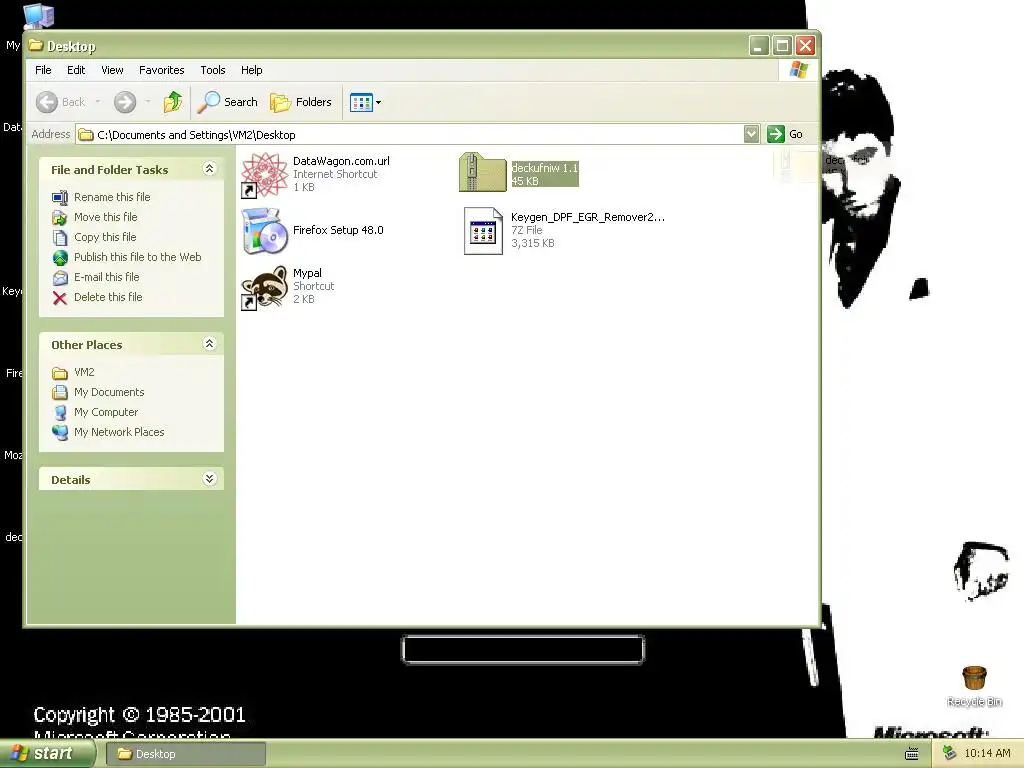Go to My Network Places
The width and height of the screenshot is (1024, 768).
point(119,432)
